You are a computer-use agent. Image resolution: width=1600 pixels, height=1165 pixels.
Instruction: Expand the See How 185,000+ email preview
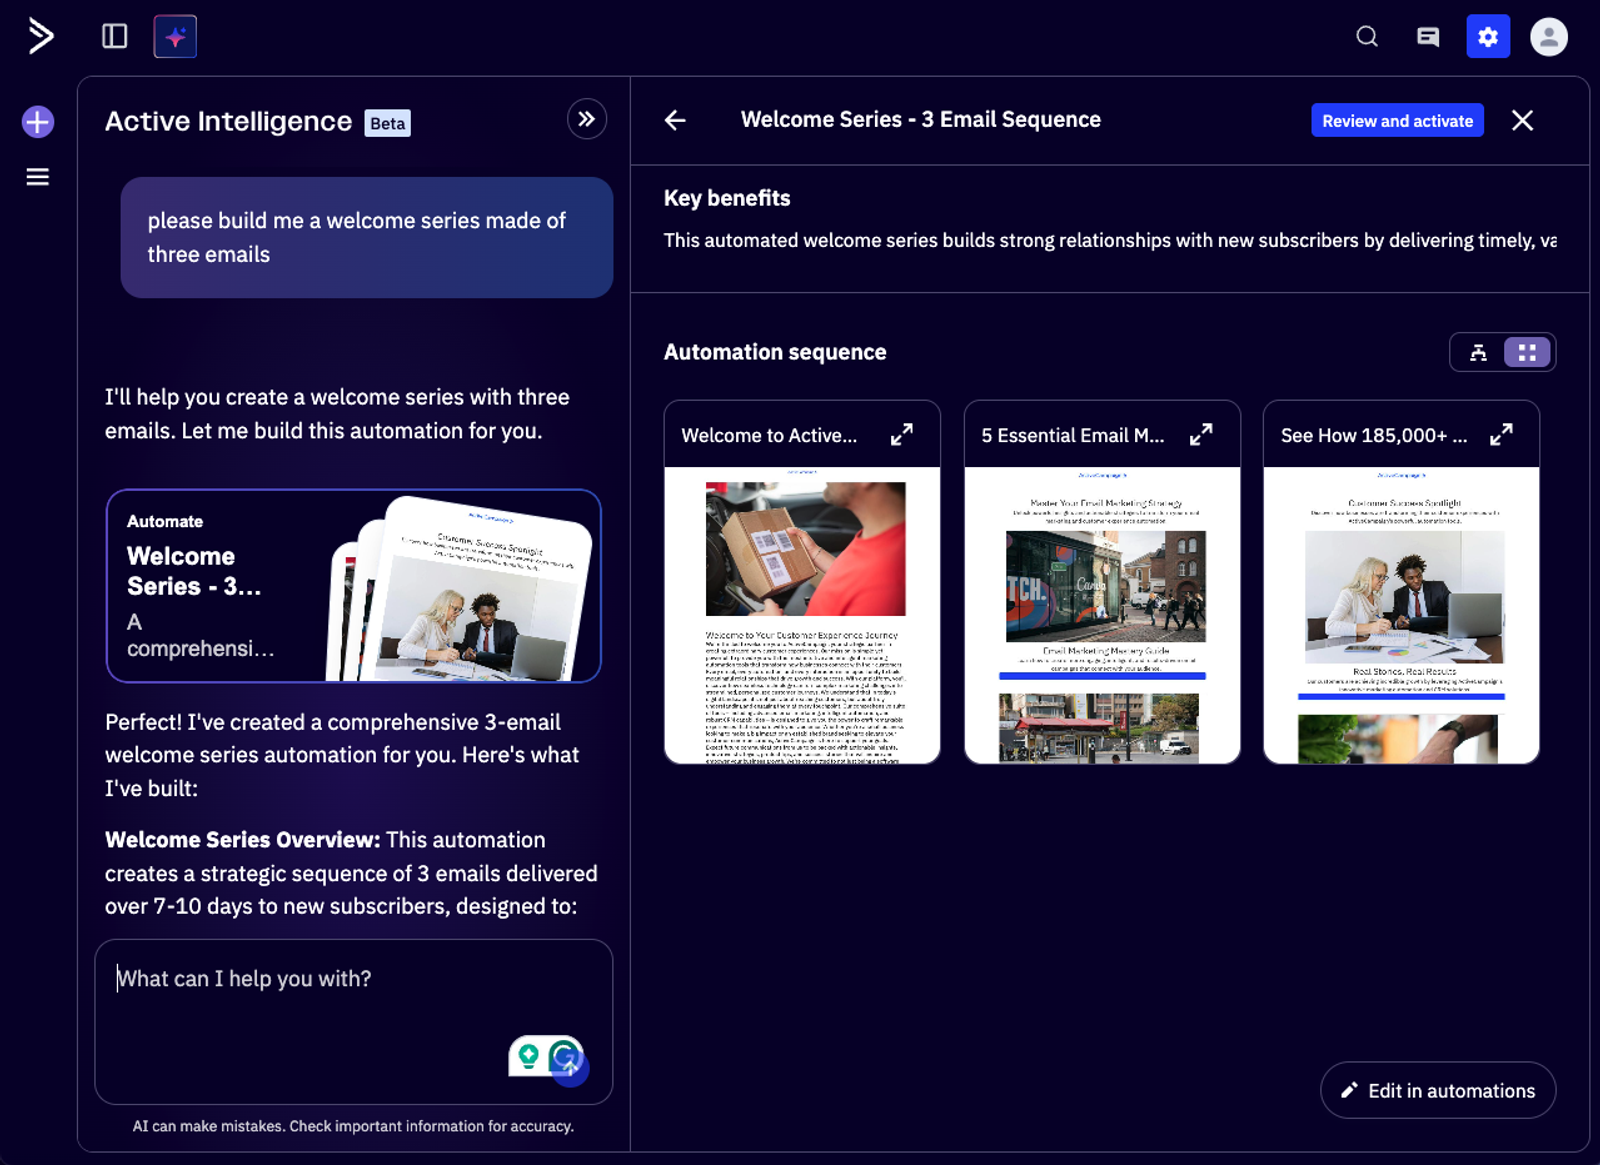click(1501, 435)
